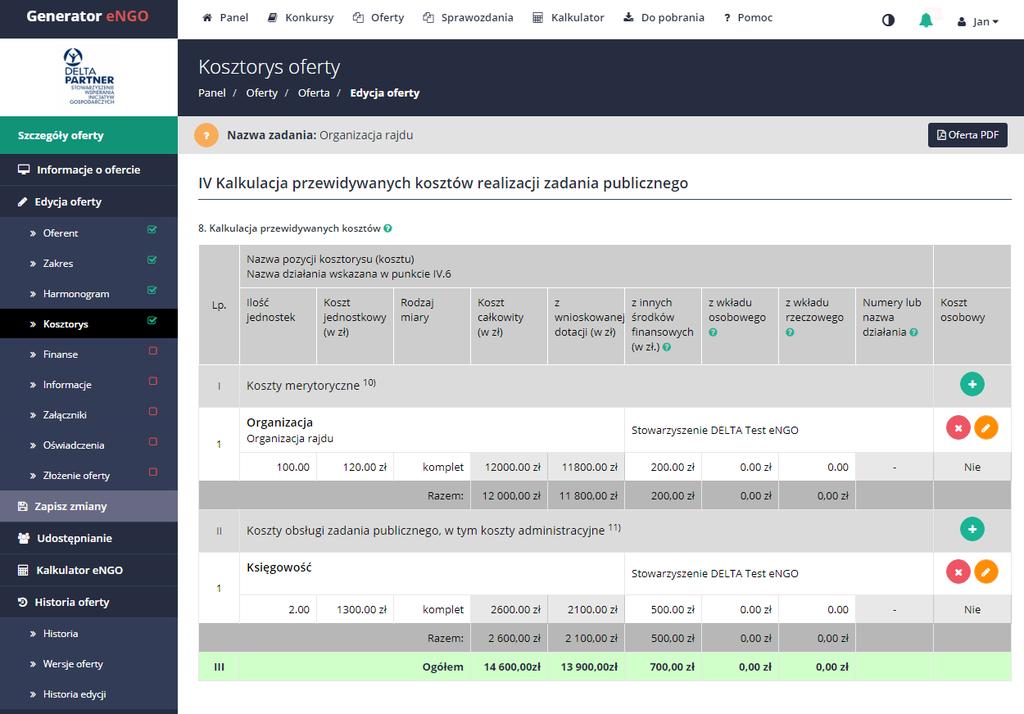
Task: Open Kalkulator eNGO sidebar item
Action: pos(89,570)
